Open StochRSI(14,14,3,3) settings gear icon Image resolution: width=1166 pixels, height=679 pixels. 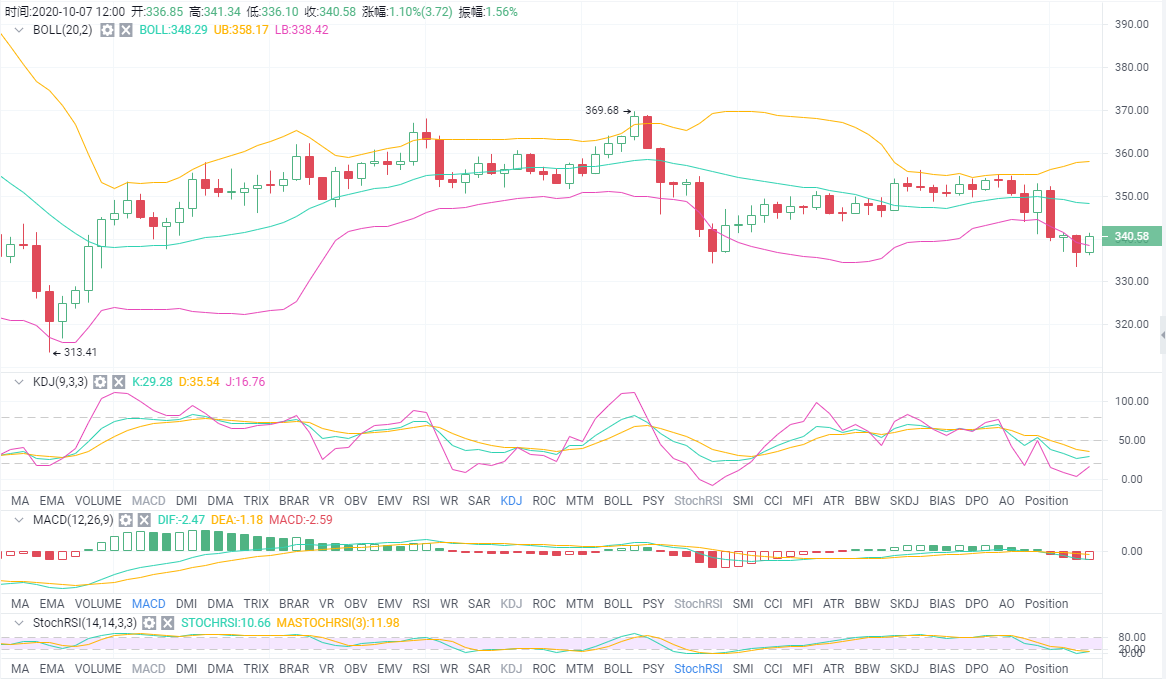(149, 623)
